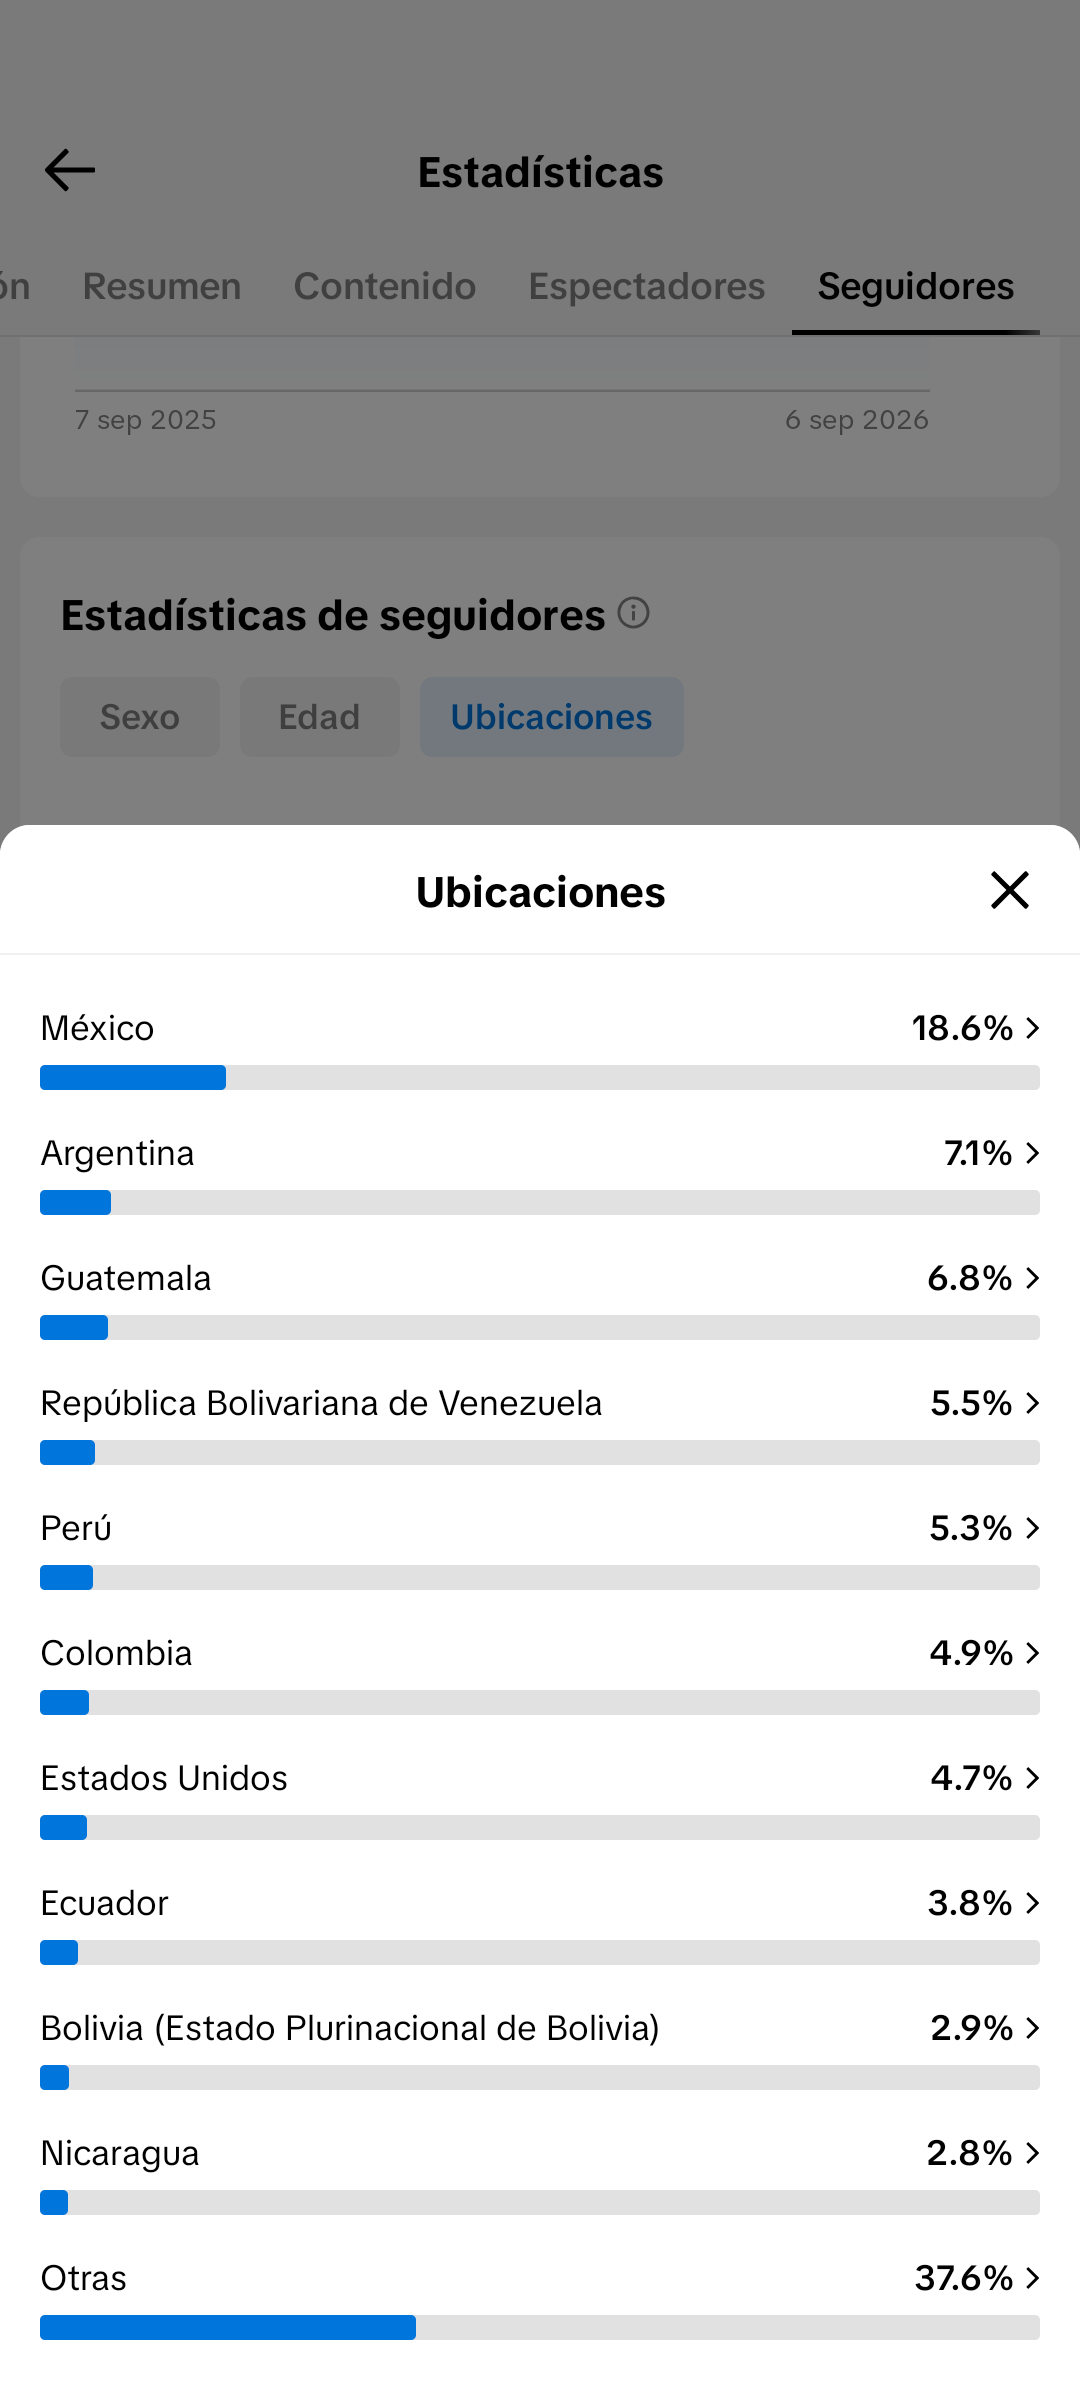Screen dimensions: 1080x2400
Task: Go back using the arrow icon
Action: 70,171
